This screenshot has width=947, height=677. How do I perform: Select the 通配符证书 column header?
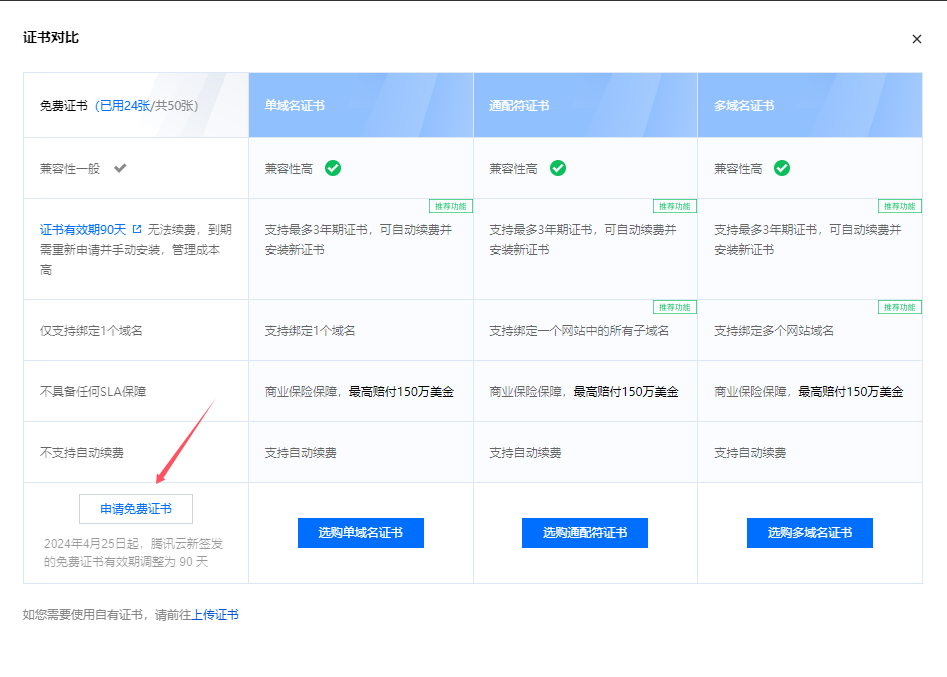click(x=519, y=105)
